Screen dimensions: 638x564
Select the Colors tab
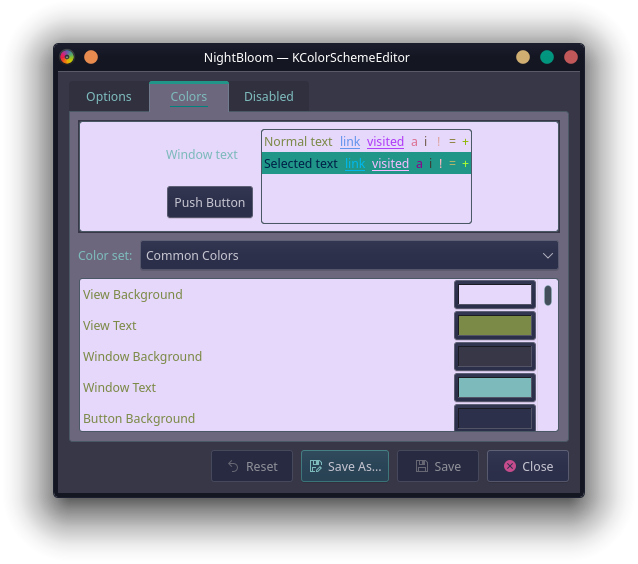click(189, 96)
